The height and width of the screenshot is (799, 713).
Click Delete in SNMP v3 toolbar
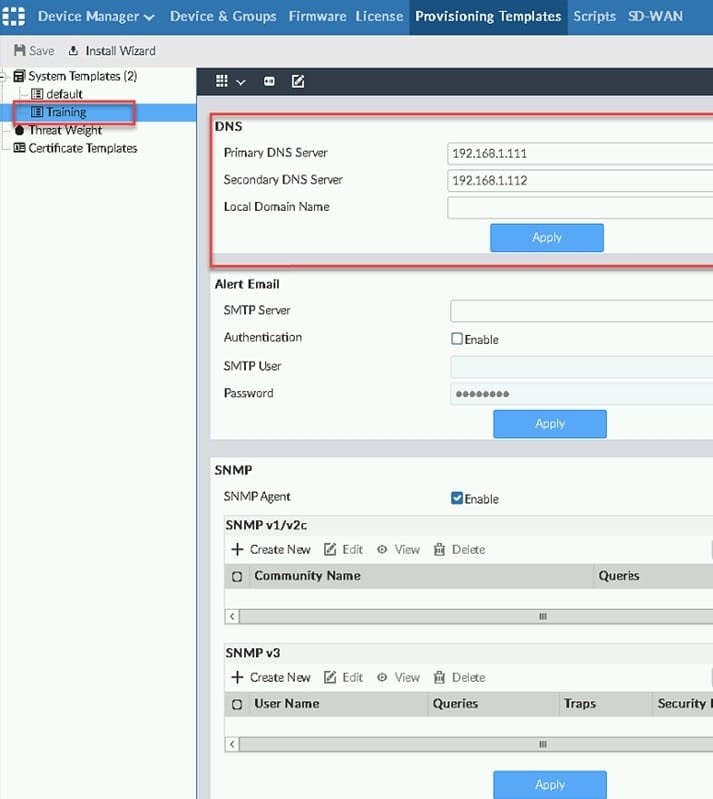[x=459, y=677]
